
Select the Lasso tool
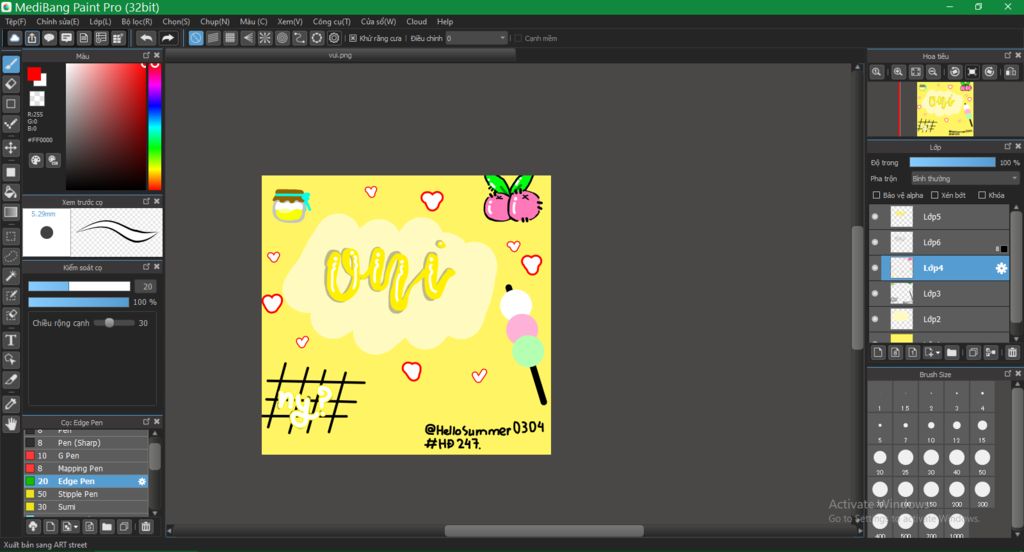(x=11, y=256)
